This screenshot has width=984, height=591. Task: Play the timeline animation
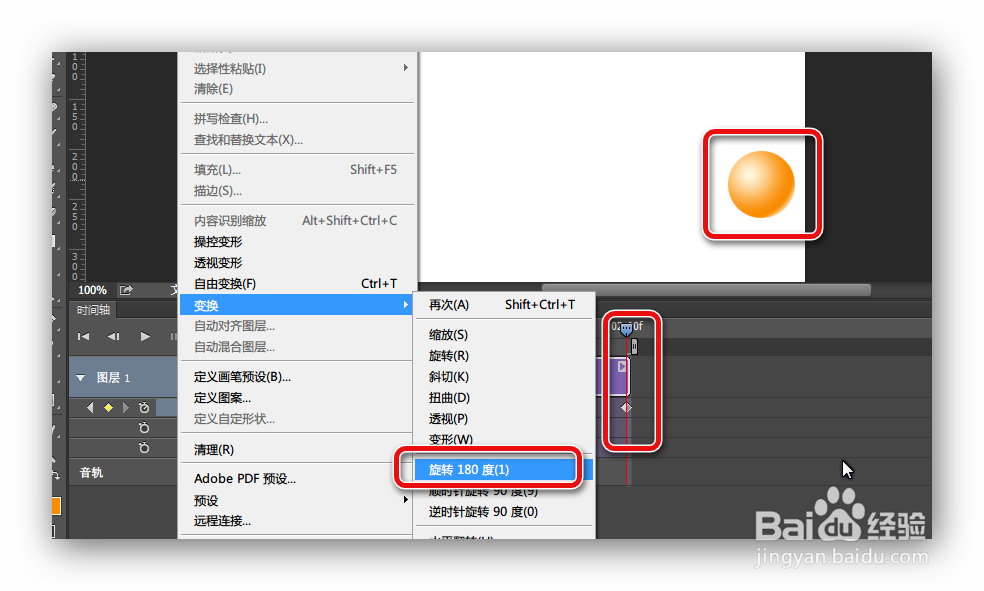coord(145,336)
